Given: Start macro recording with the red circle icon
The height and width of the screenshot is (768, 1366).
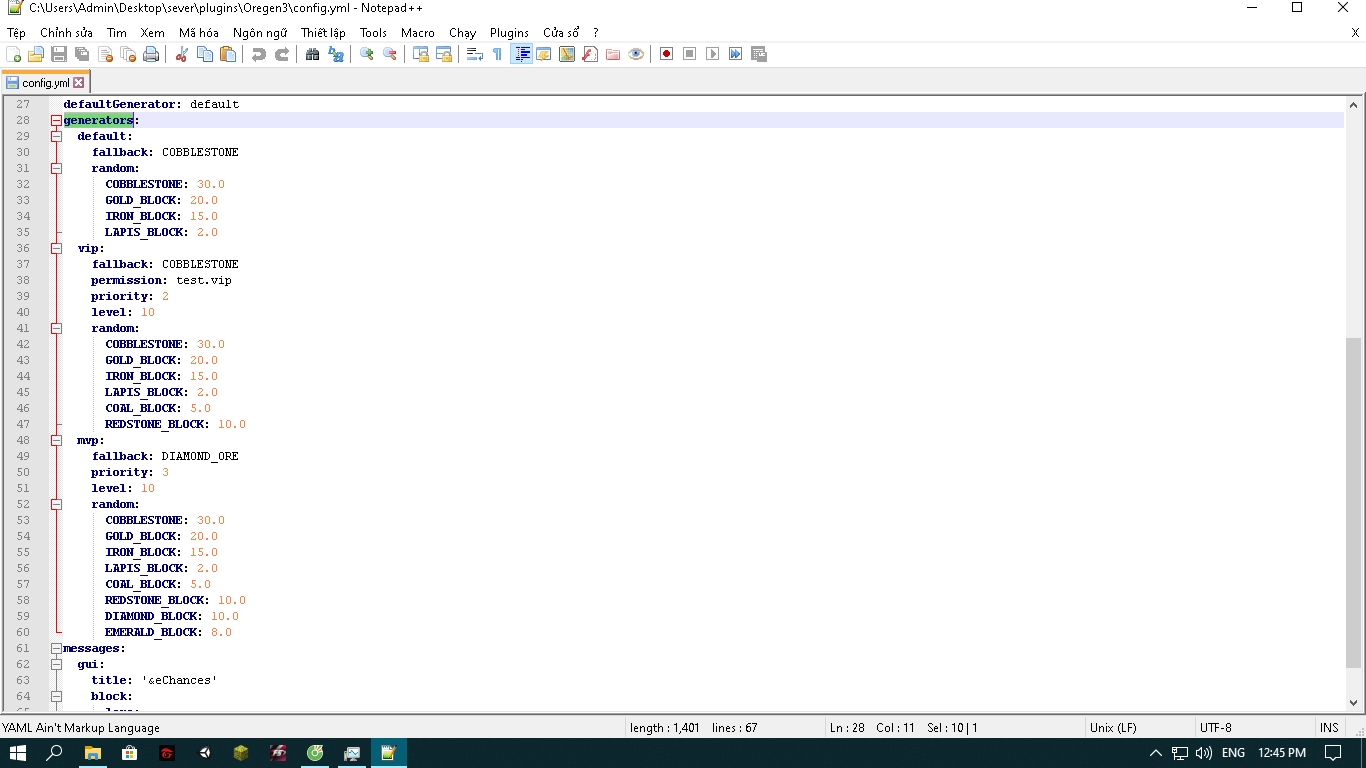Looking at the screenshot, I should 666,54.
